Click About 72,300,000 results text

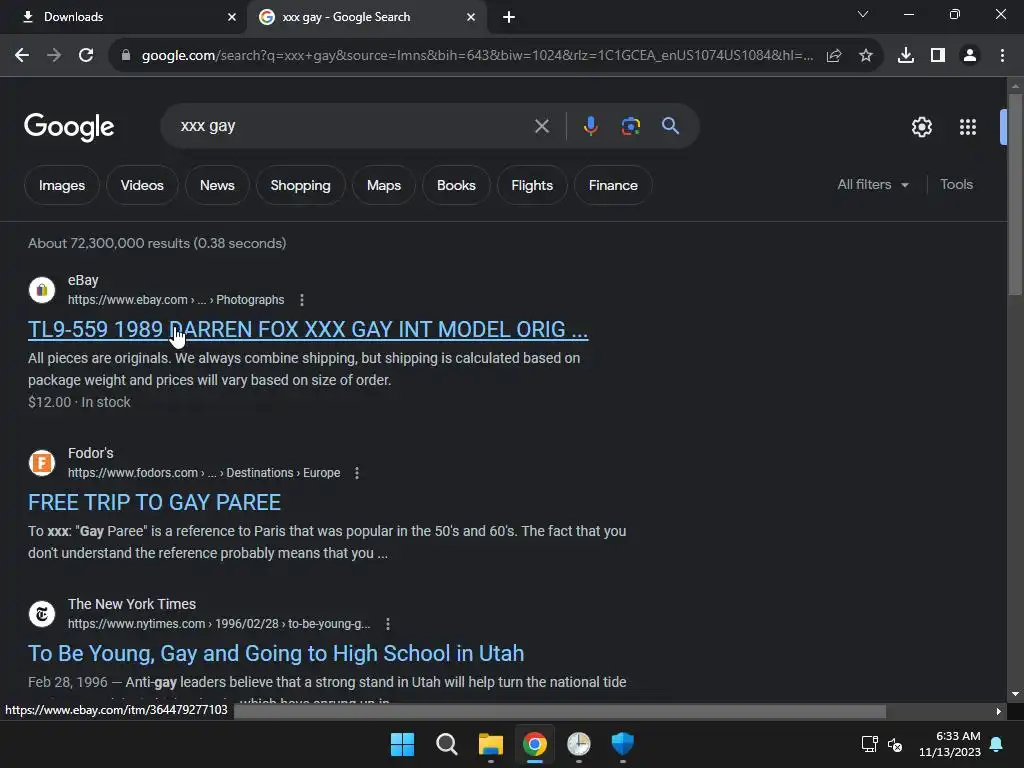(157, 244)
